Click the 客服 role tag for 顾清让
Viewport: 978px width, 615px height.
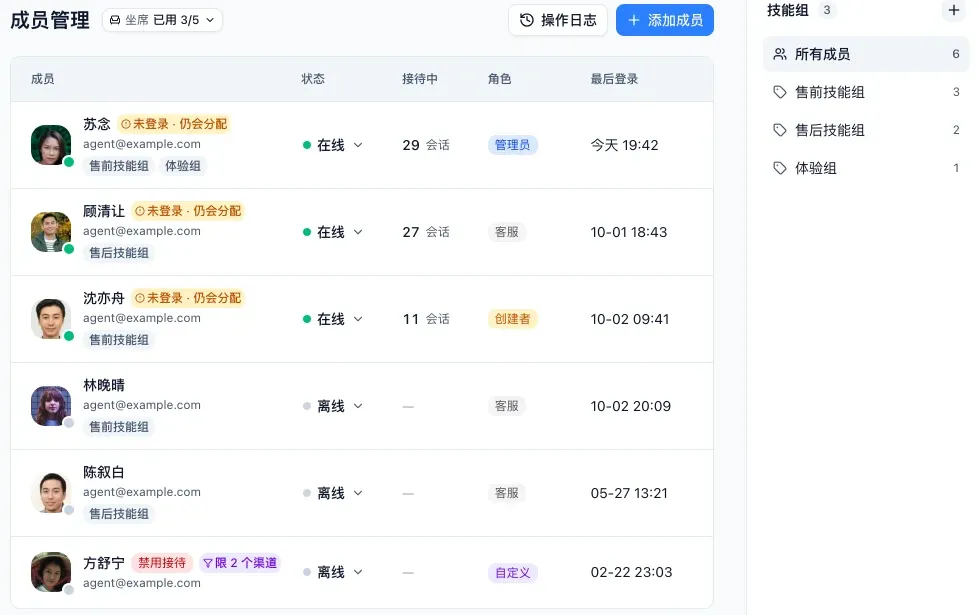pos(506,232)
